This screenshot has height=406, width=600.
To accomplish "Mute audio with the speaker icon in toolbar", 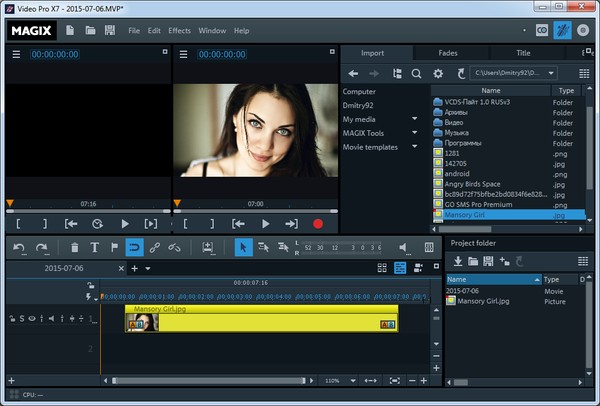I will pos(403,248).
